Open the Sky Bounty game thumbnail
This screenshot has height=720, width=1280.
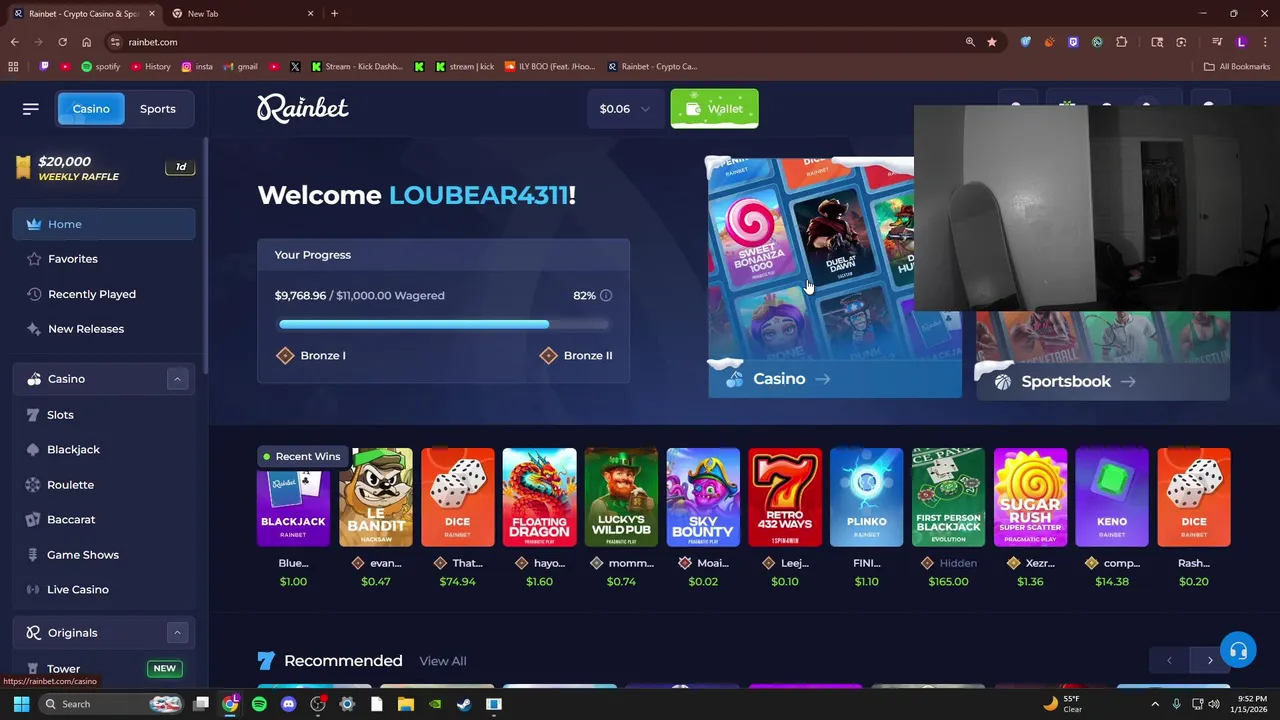coord(703,497)
